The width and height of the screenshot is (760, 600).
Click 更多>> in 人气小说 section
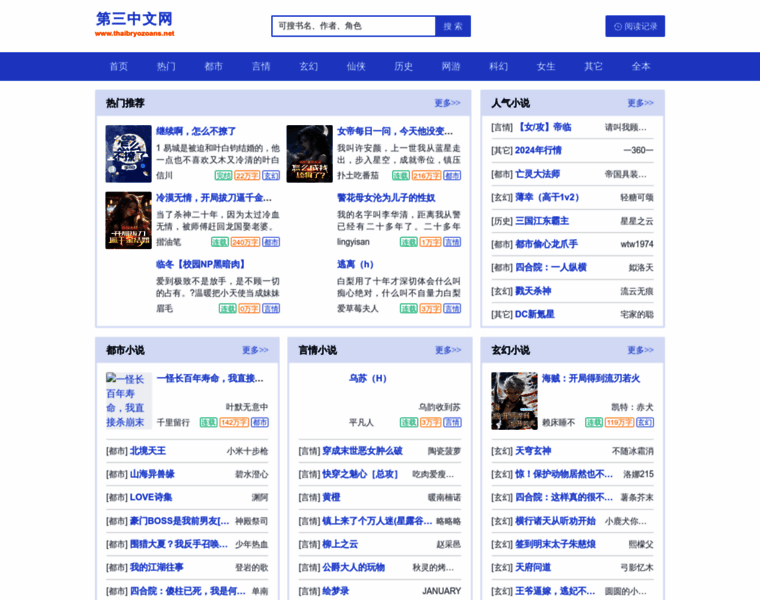tap(640, 103)
